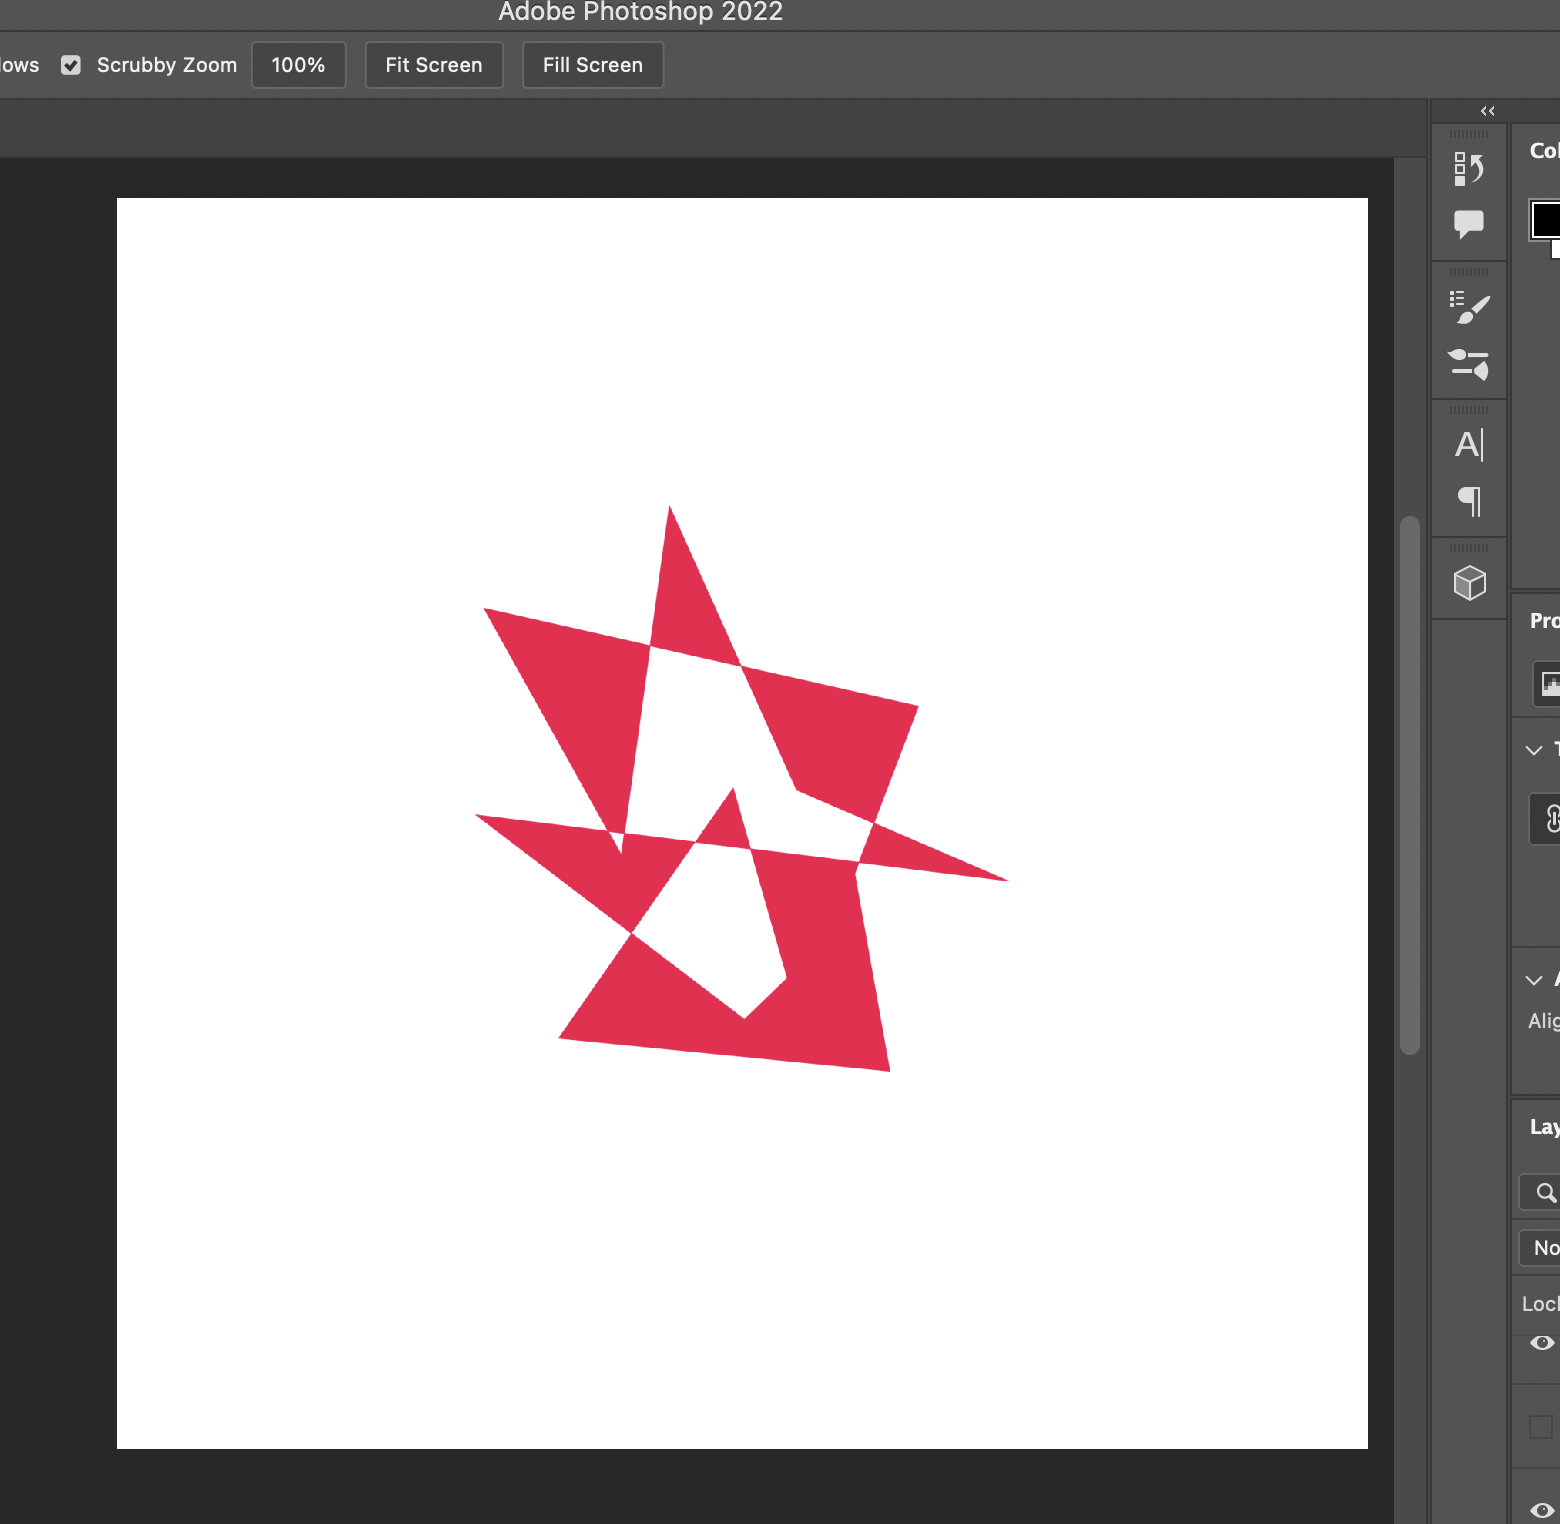1560x1524 pixels.
Task: Switch to the Layers panel tab
Action: (1543, 1126)
